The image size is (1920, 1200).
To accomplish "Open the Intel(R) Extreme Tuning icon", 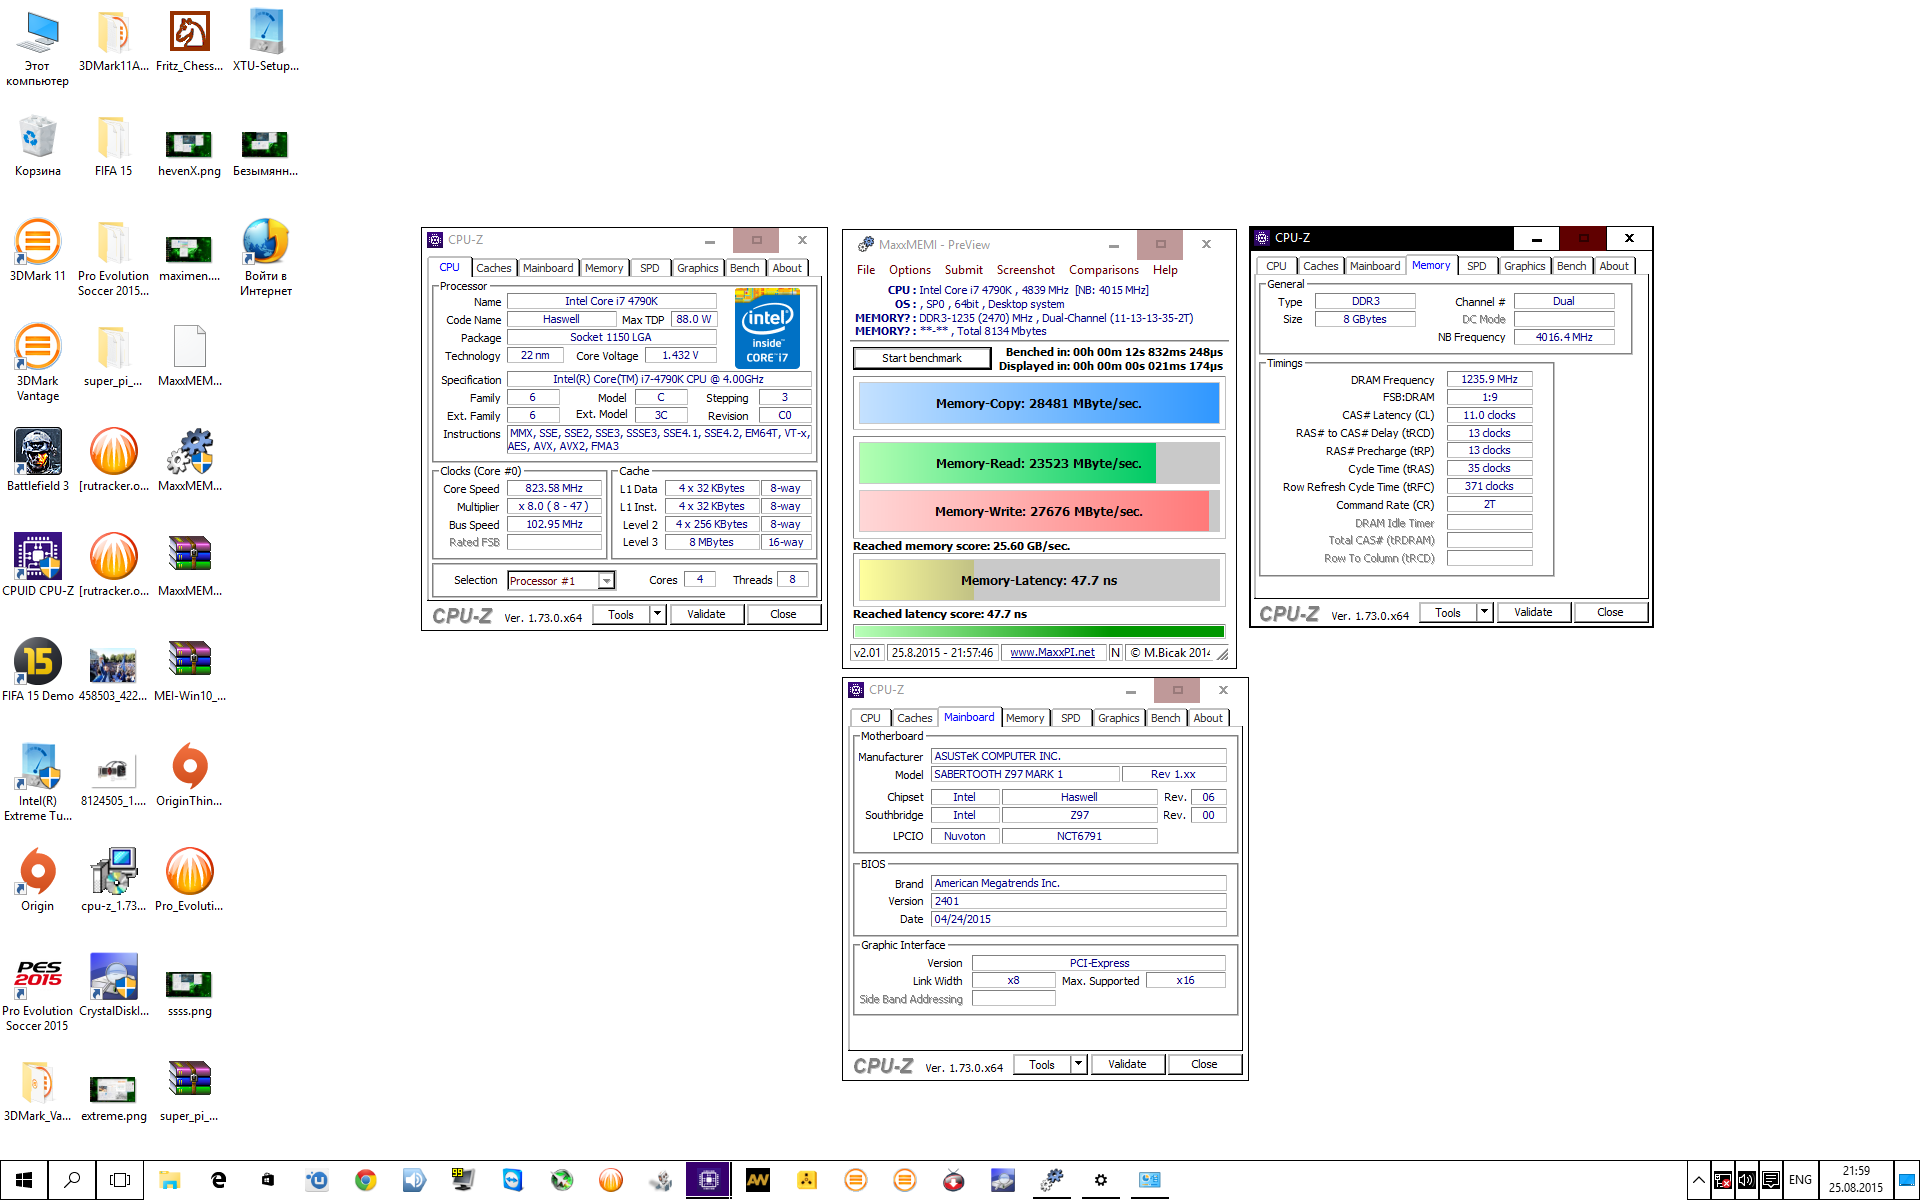I will coord(38,783).
